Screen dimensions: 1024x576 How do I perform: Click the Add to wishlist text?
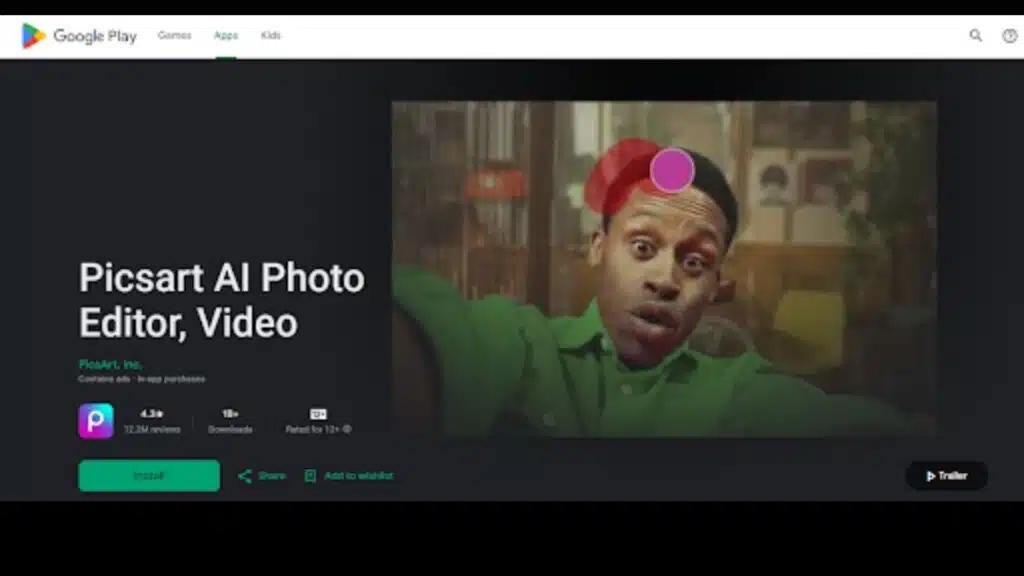(x=357, y=476)
